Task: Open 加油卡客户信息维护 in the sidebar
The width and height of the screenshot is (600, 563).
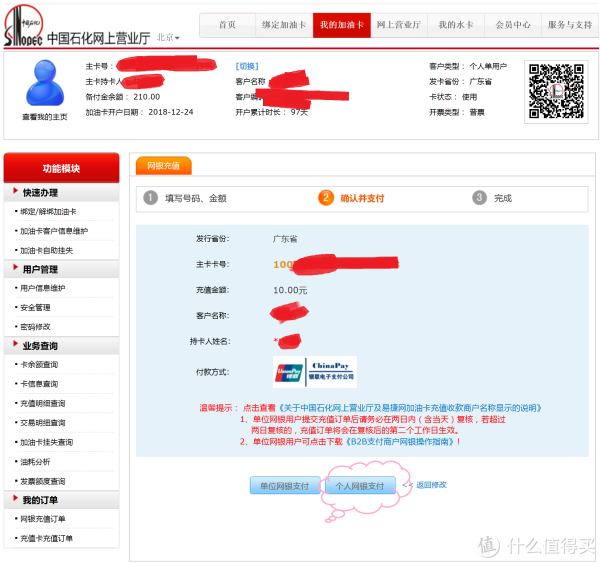Action: (x=54, y=231)
